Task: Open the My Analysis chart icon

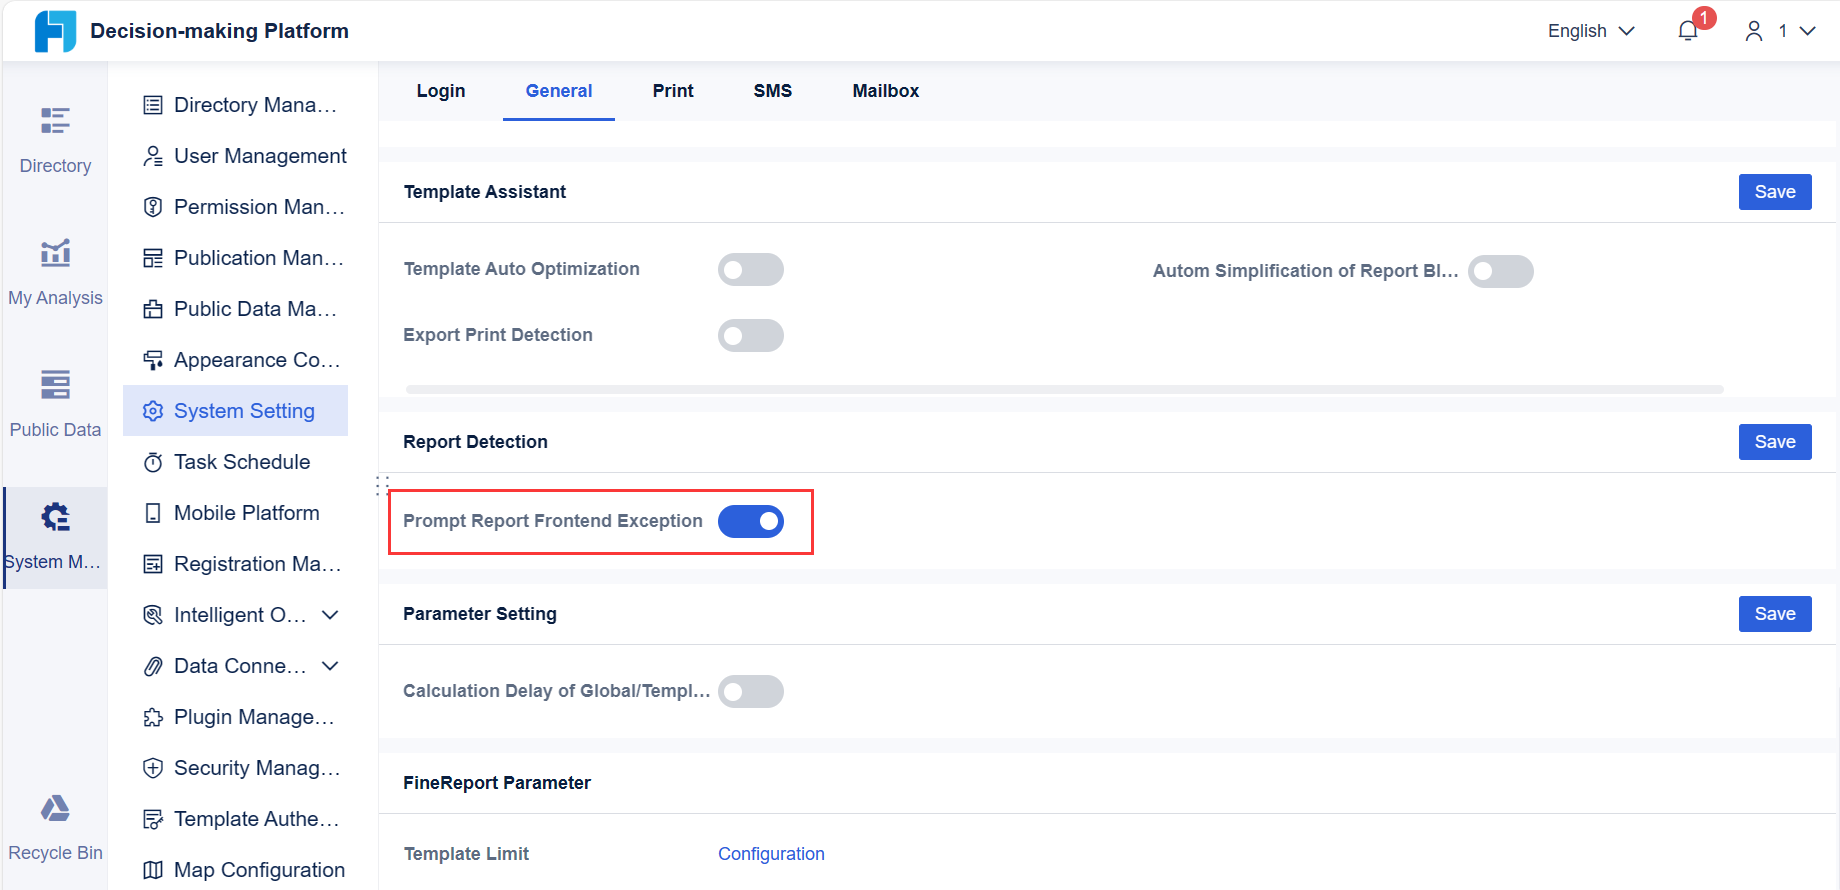Action: pyautogui.click(x=55, y=253)
